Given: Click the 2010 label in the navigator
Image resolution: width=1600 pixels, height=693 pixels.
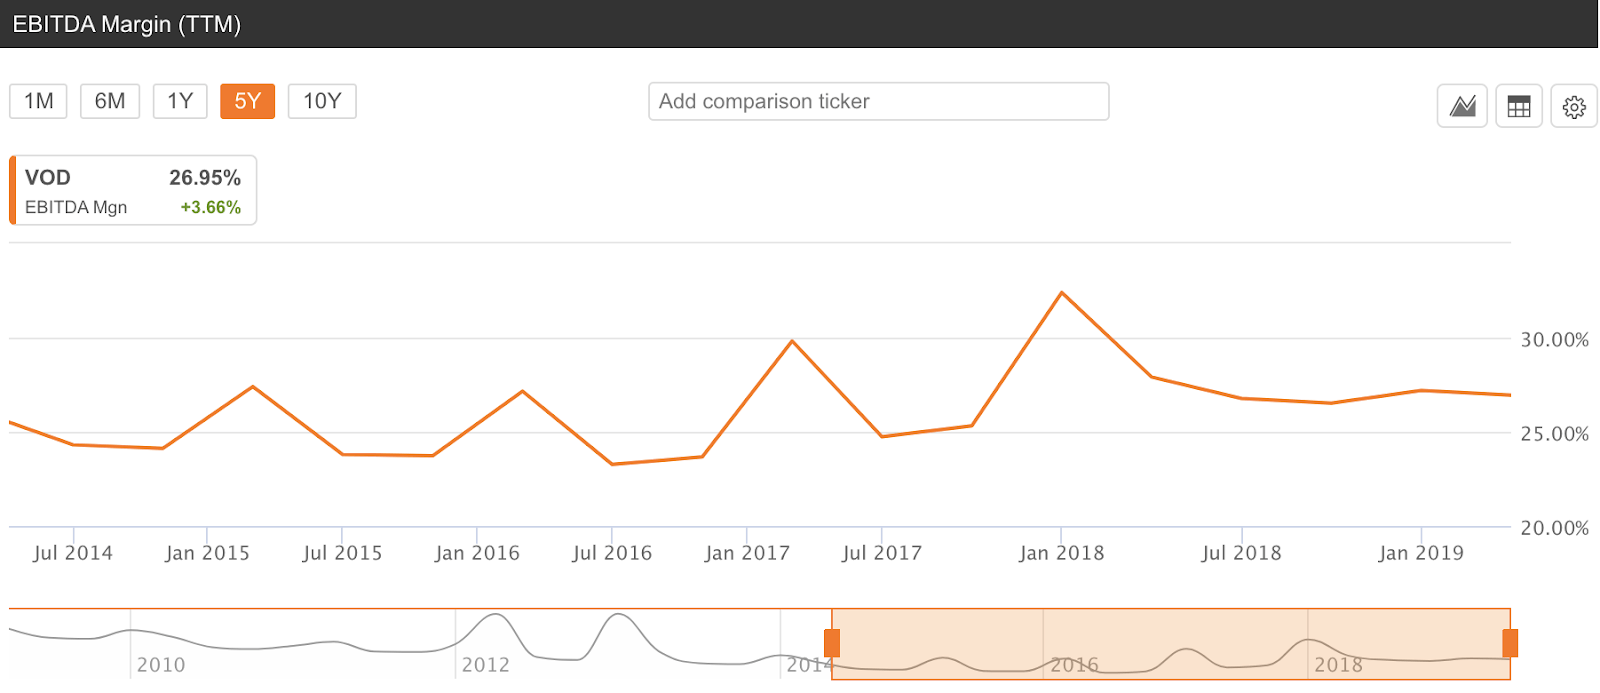Looking at the screenshot, I should (161, 665).
